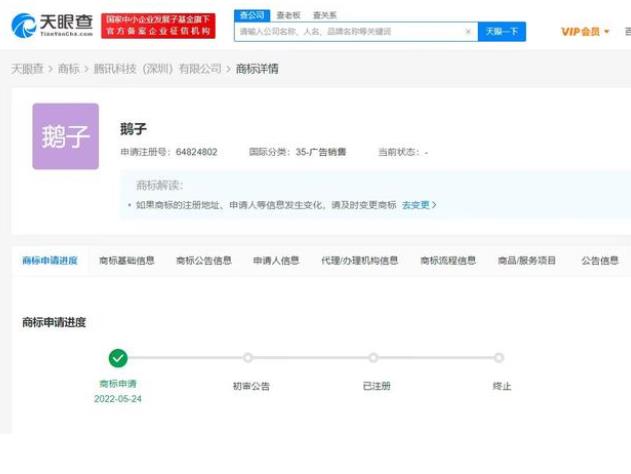The image size is (631, 474).
Task: Clear search box with the X icon
Action: [468, 32]
